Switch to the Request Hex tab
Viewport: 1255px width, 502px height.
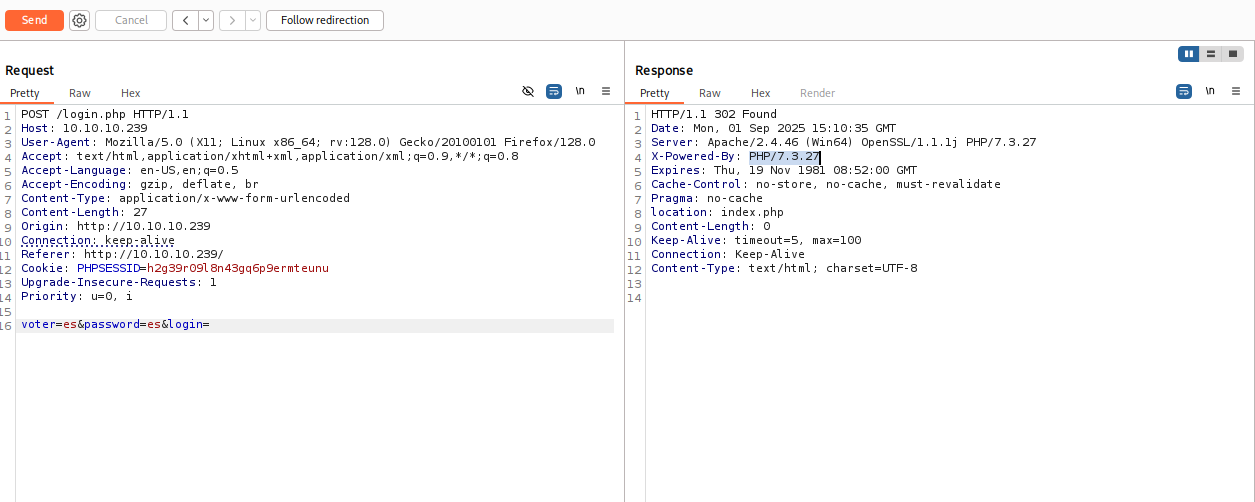pos(131,93)
